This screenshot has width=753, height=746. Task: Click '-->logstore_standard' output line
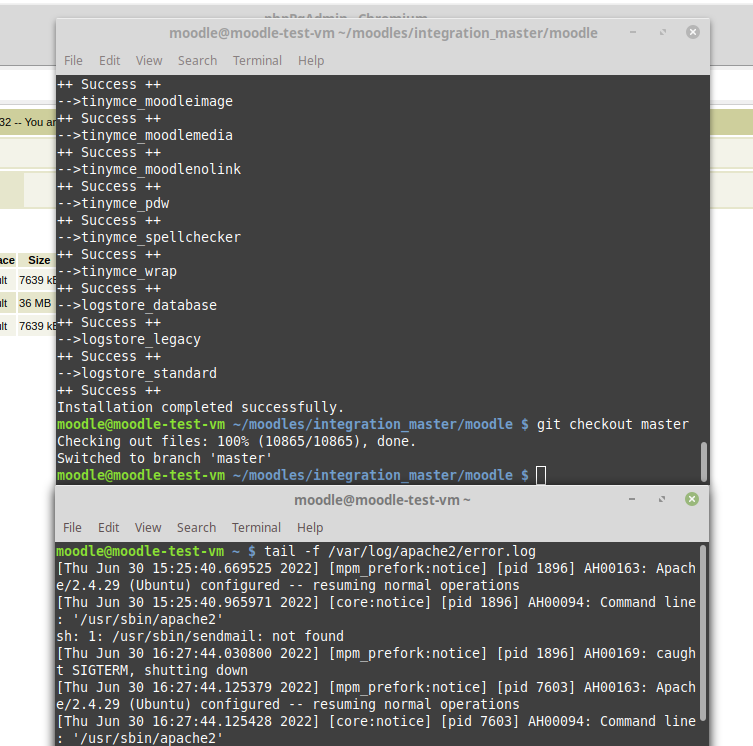pyautogui.click(x=137, y=373)
